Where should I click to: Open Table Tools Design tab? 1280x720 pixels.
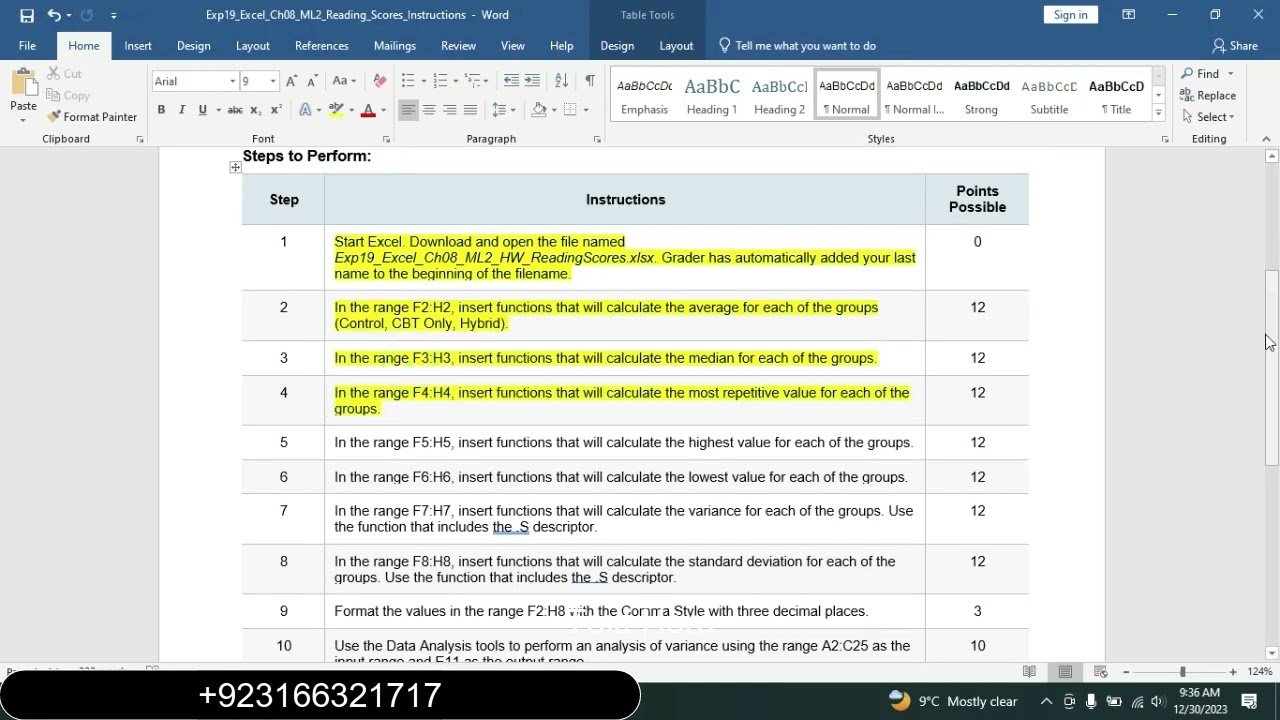tap(617, 46)
